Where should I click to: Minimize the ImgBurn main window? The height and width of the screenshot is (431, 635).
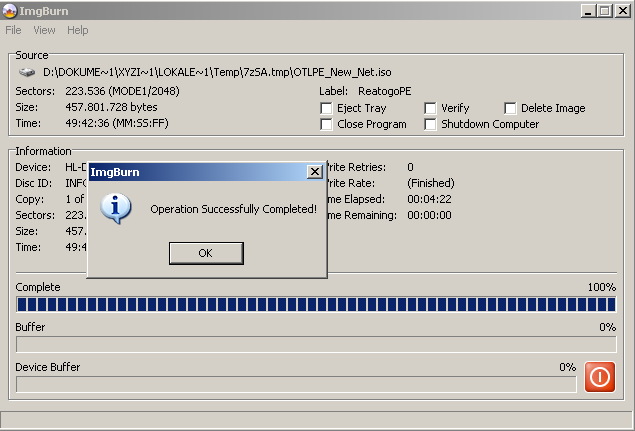pos(588,11)
